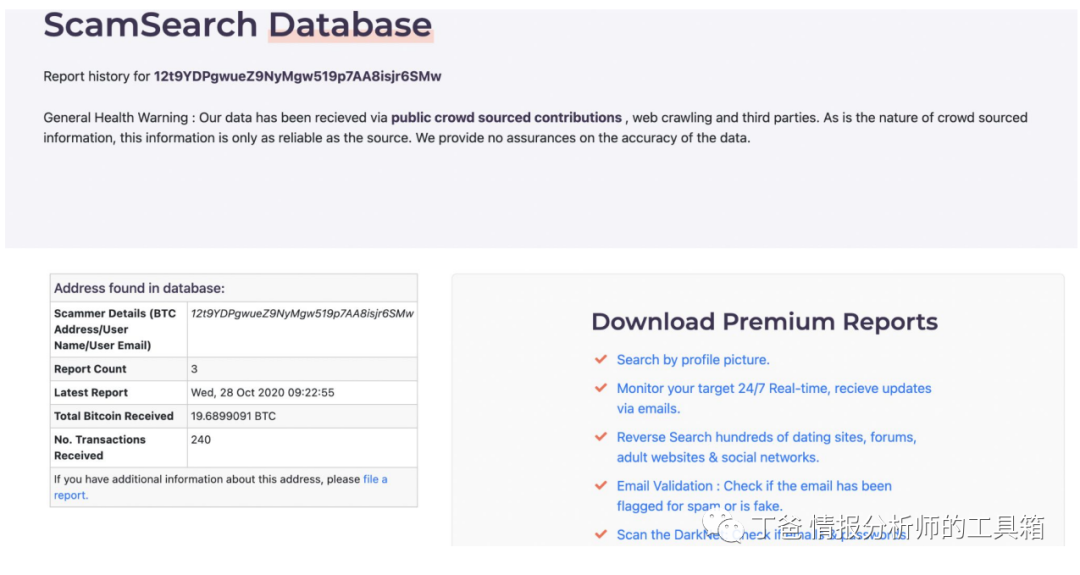Screen dimensions: 1080x575
Task: Open "Monitor your target 24/7 Real-time" link
Action: point(773,398)
